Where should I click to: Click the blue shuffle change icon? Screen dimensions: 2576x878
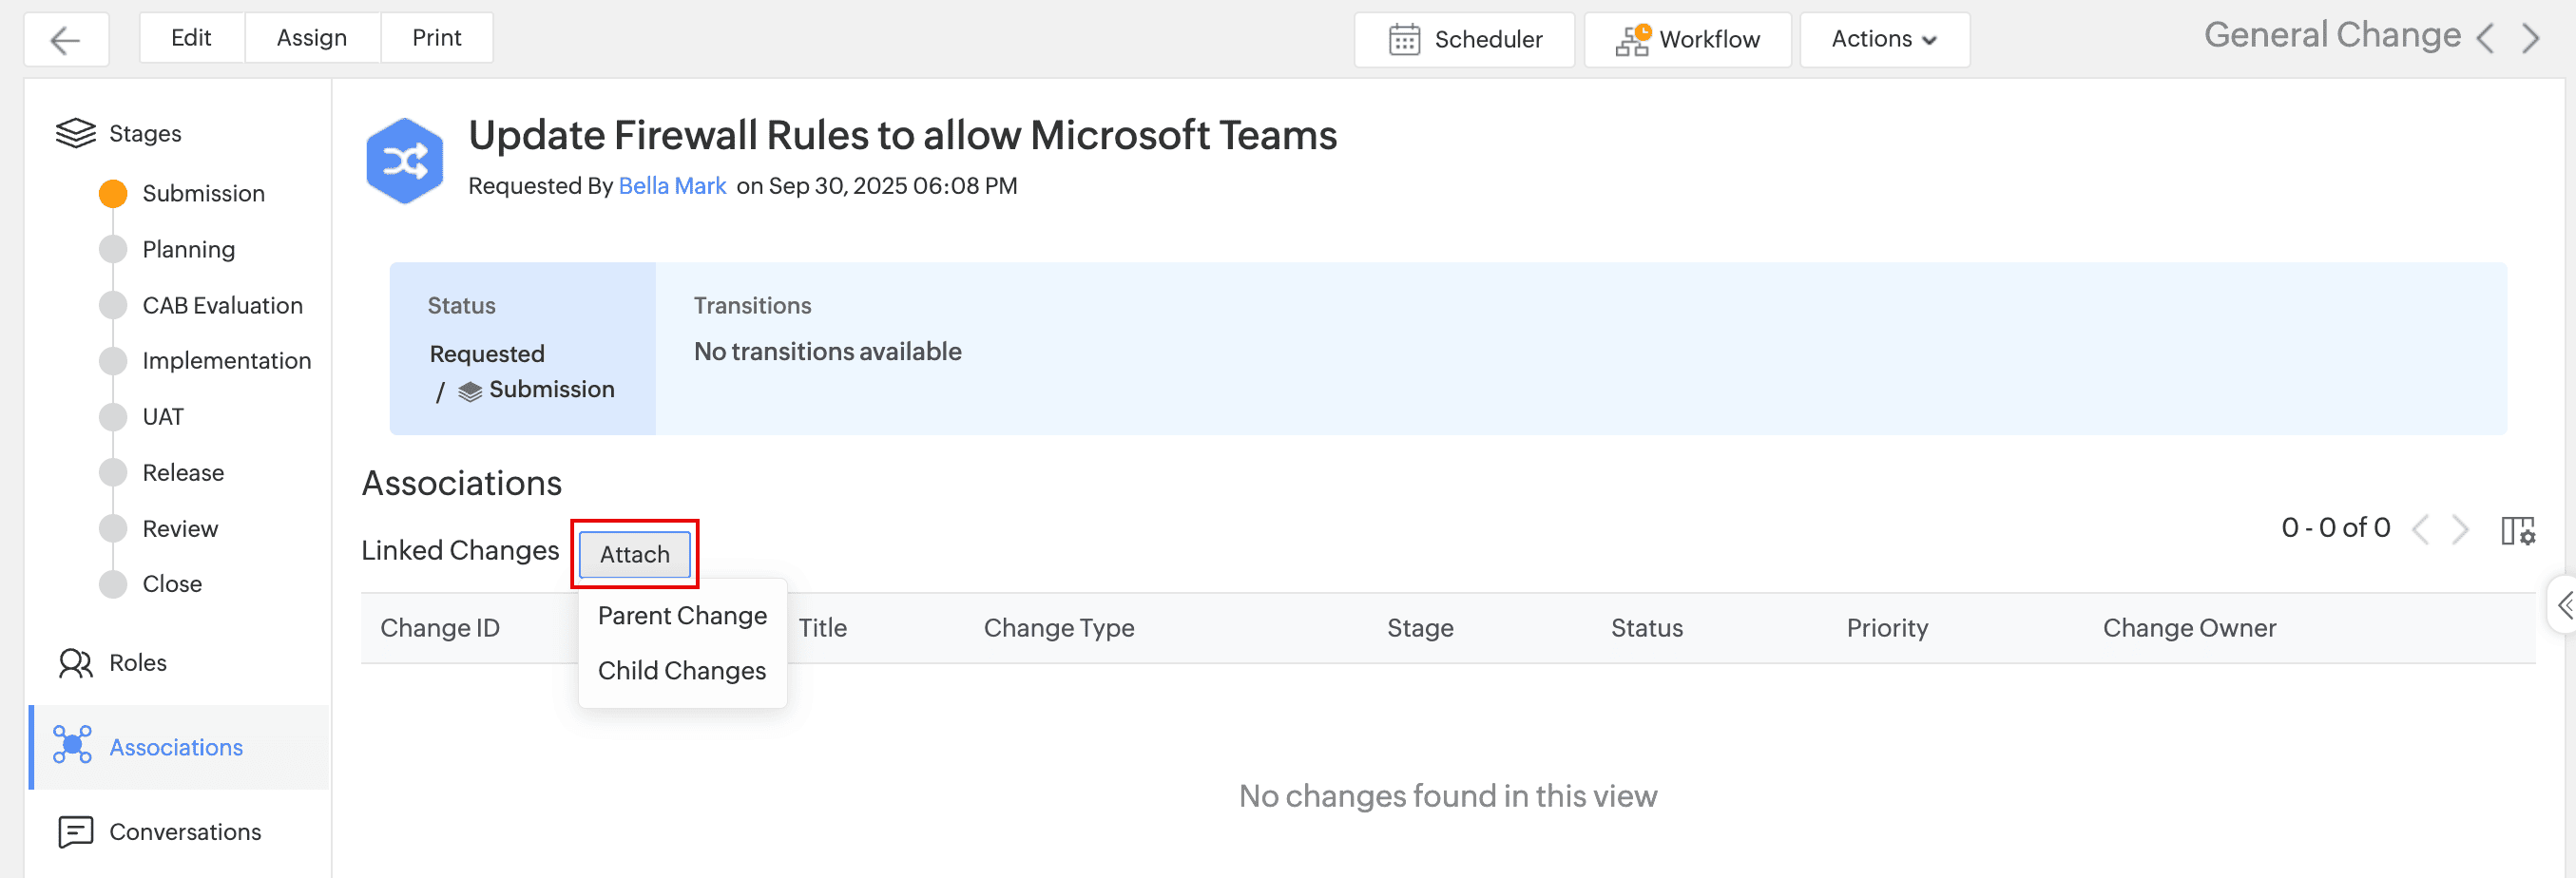pos(405,161)
